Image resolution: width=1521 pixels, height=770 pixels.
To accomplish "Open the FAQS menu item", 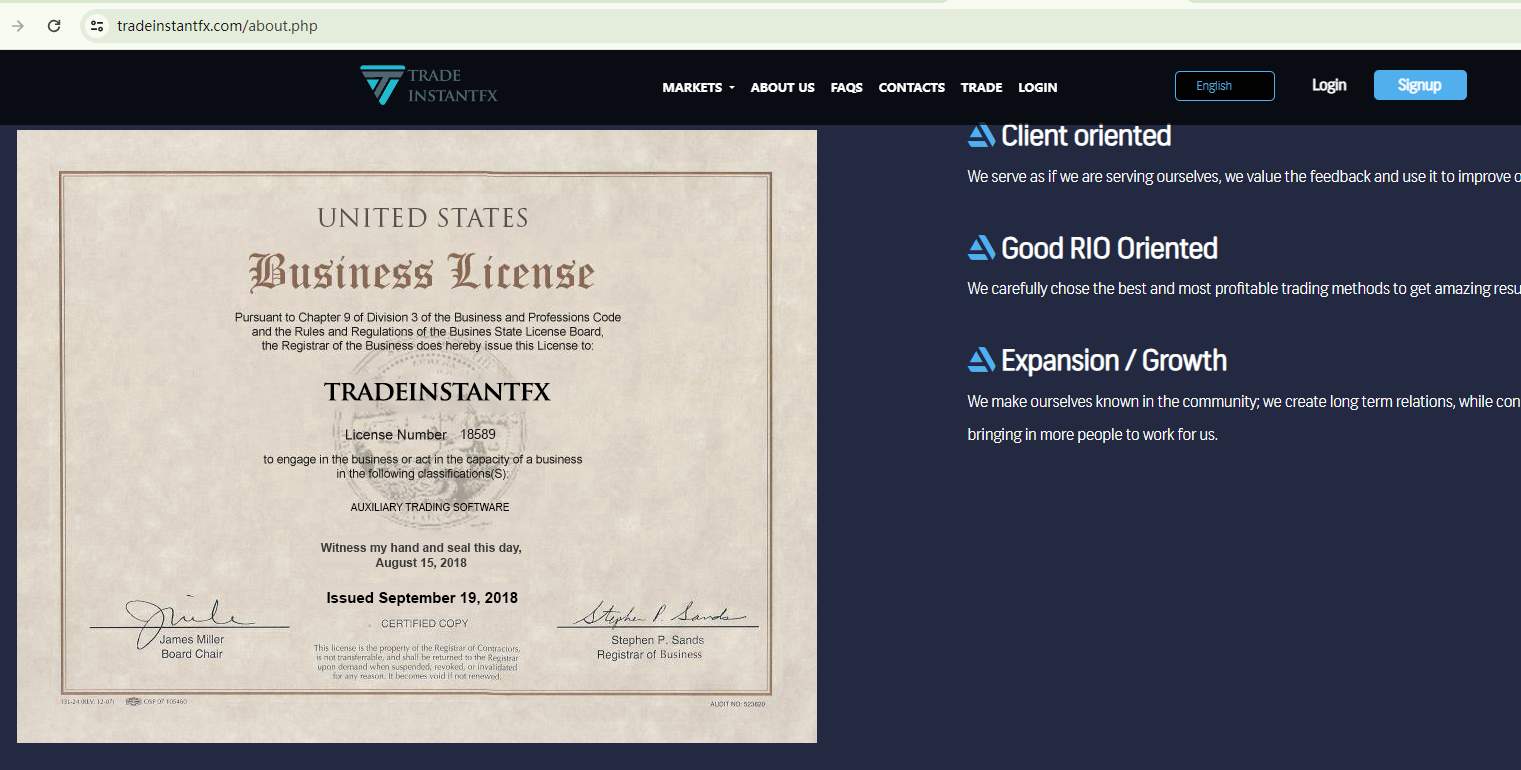I will pos(846,88).
